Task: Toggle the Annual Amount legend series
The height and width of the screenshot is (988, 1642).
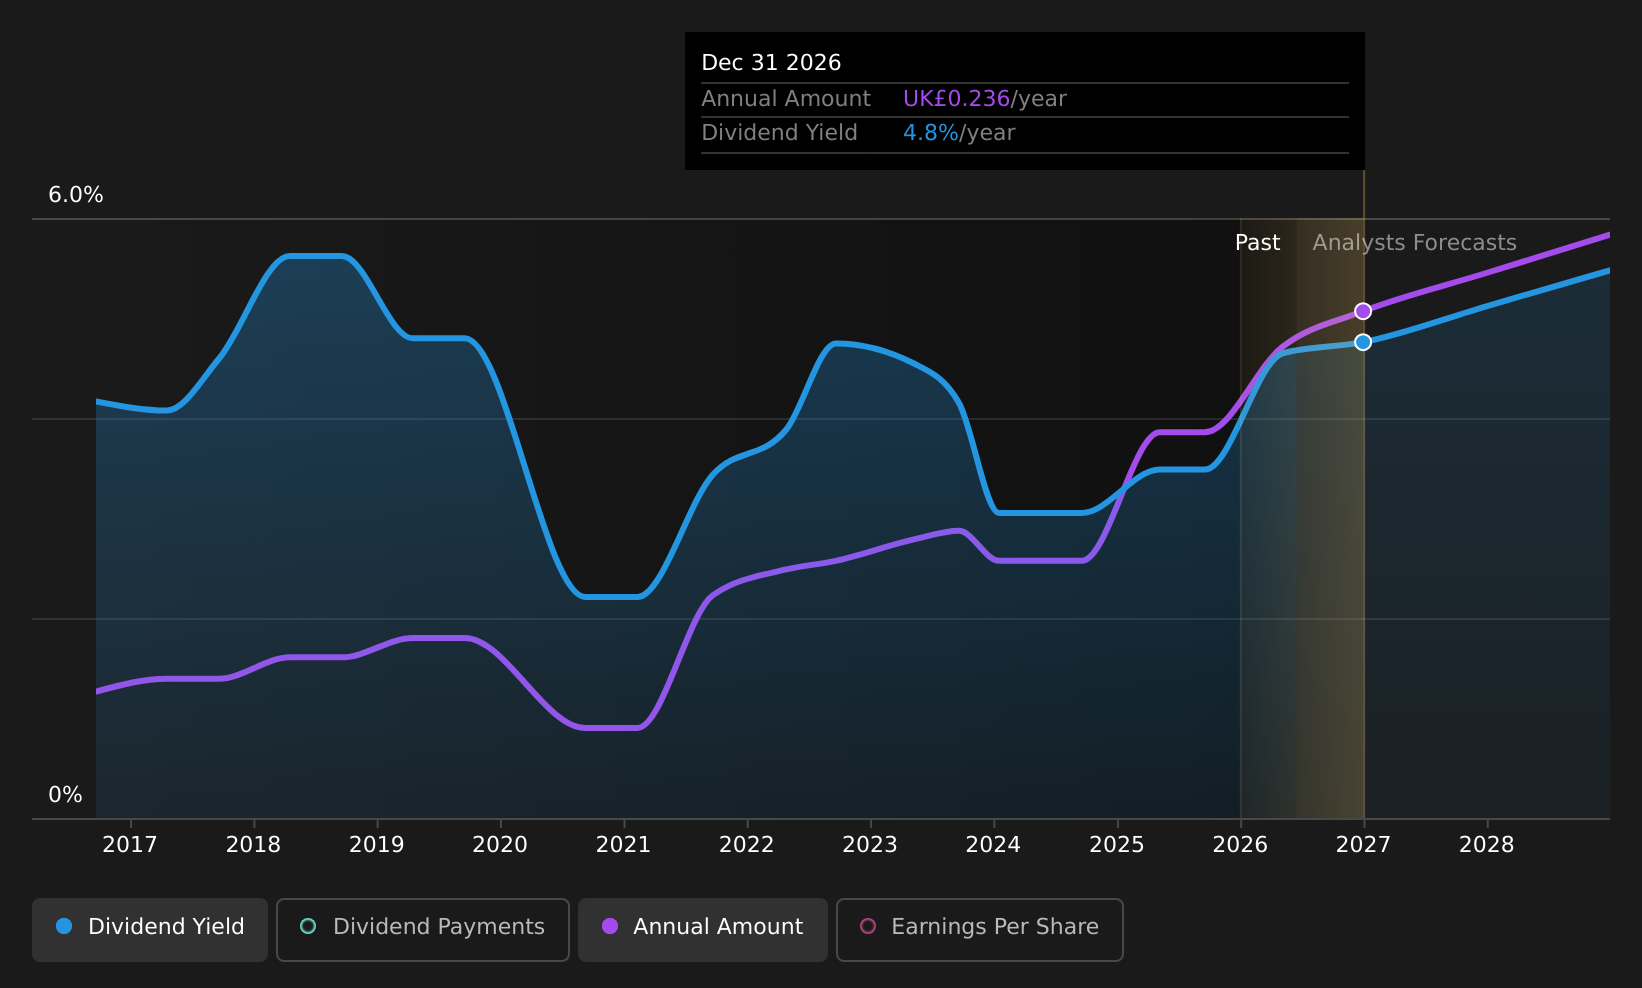Action: (x=703, y=929)
